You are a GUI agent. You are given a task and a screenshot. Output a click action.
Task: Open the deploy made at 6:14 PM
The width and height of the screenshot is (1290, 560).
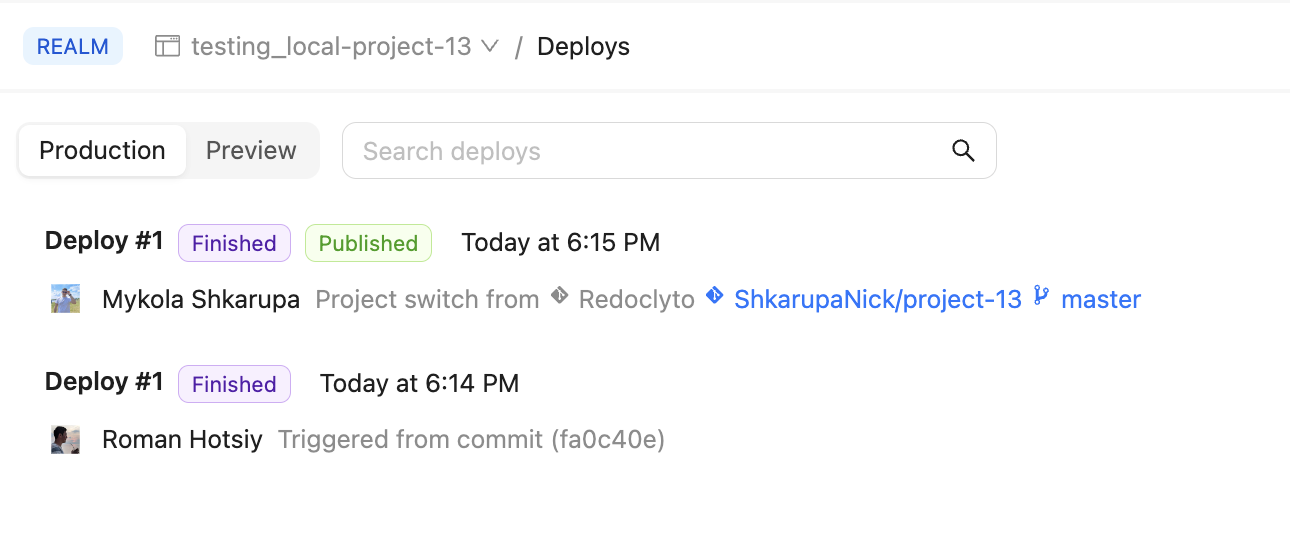pos(104,383)
